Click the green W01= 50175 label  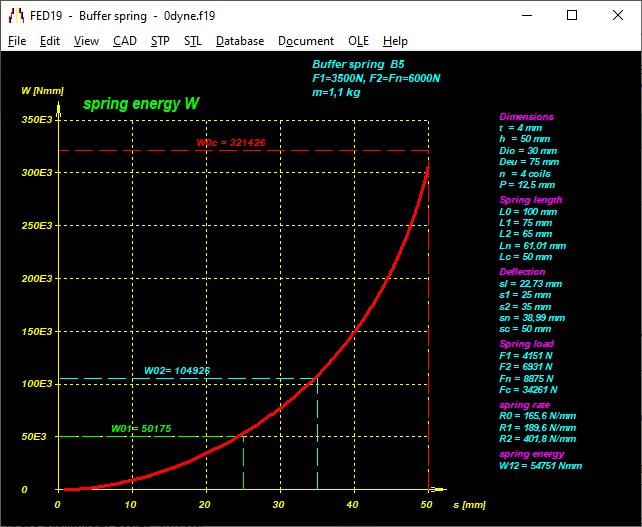coord(141,429)
